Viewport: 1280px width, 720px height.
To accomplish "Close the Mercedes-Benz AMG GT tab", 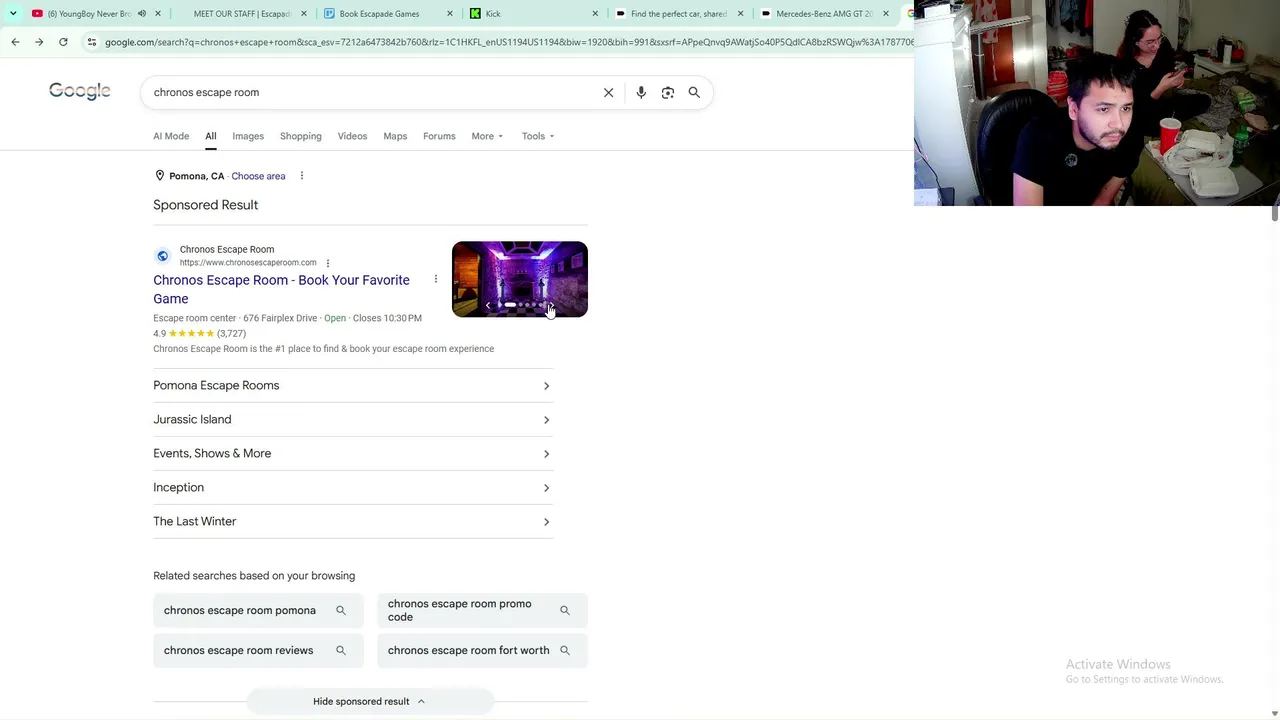I will point(886,14).
